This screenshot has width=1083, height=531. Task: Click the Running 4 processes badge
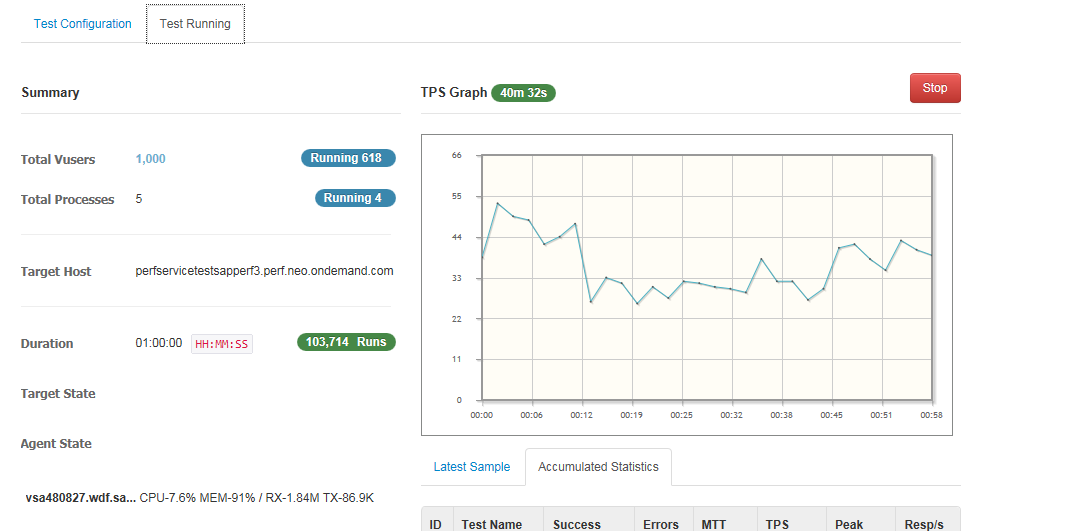pyautogui.click(x=355, y=198)
